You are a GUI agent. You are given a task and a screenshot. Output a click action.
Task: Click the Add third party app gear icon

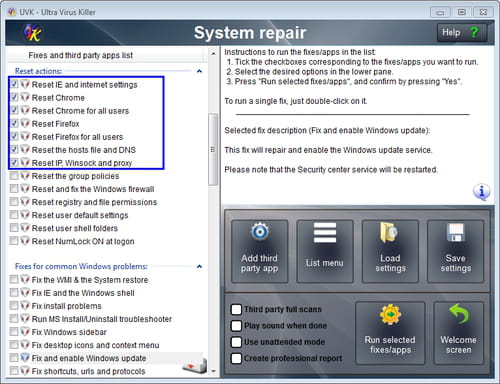pyautogui.click(x=260, y=232)
